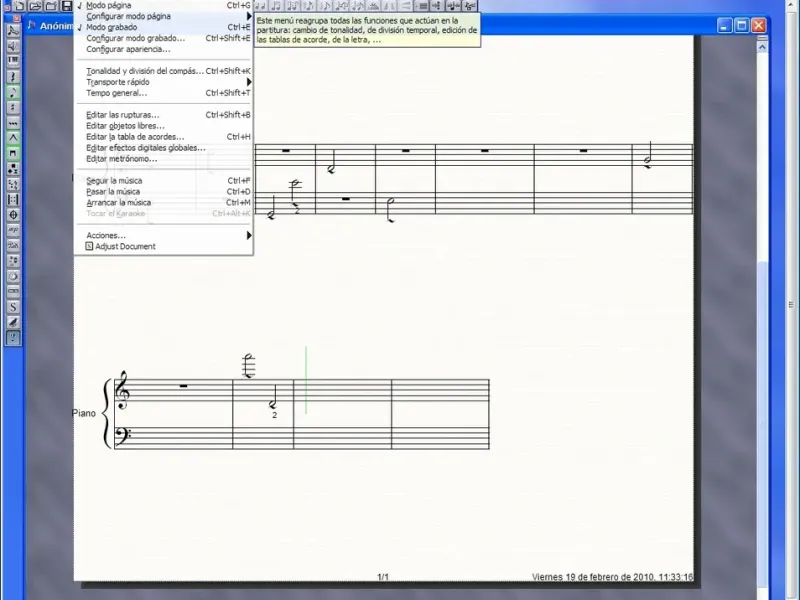This screenshot has height=600, width=800.
Task: Open the circular ring palette tool
Action: 13,277
